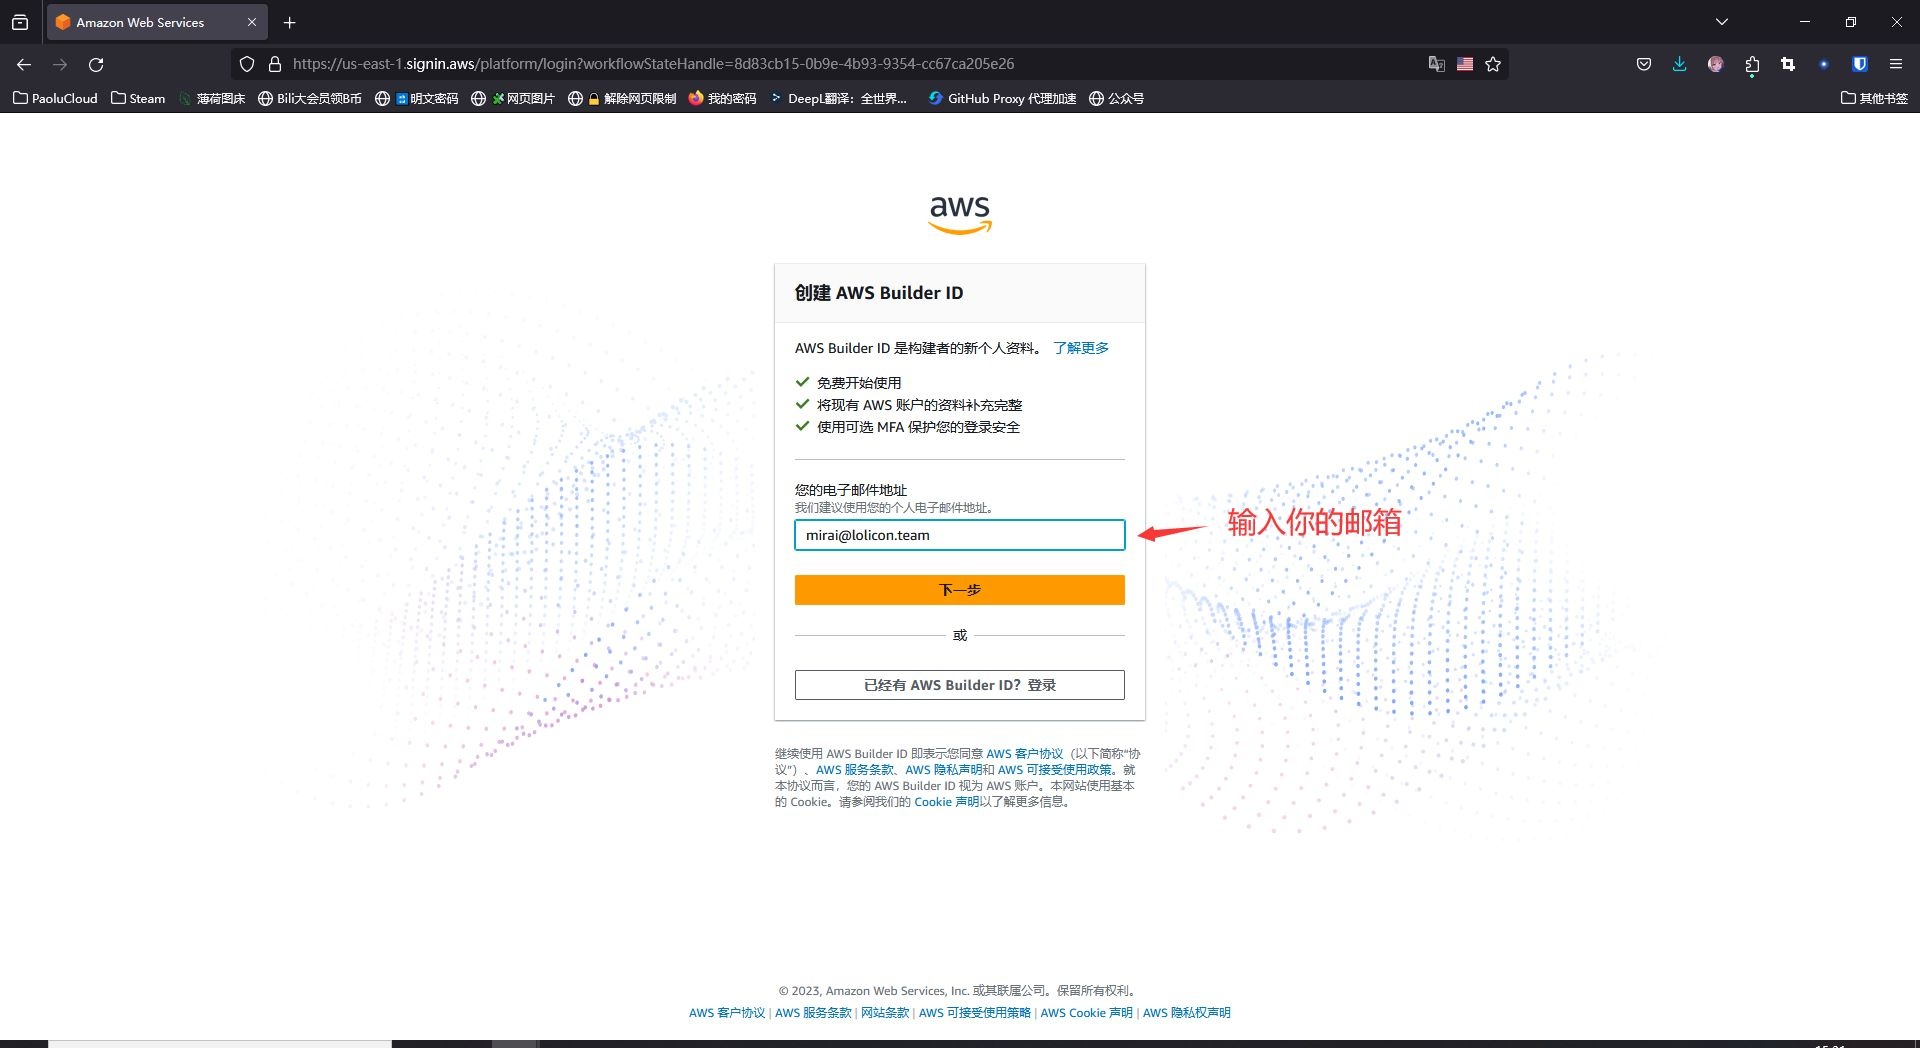Go back to the previous page

click(x=24, y=64)
